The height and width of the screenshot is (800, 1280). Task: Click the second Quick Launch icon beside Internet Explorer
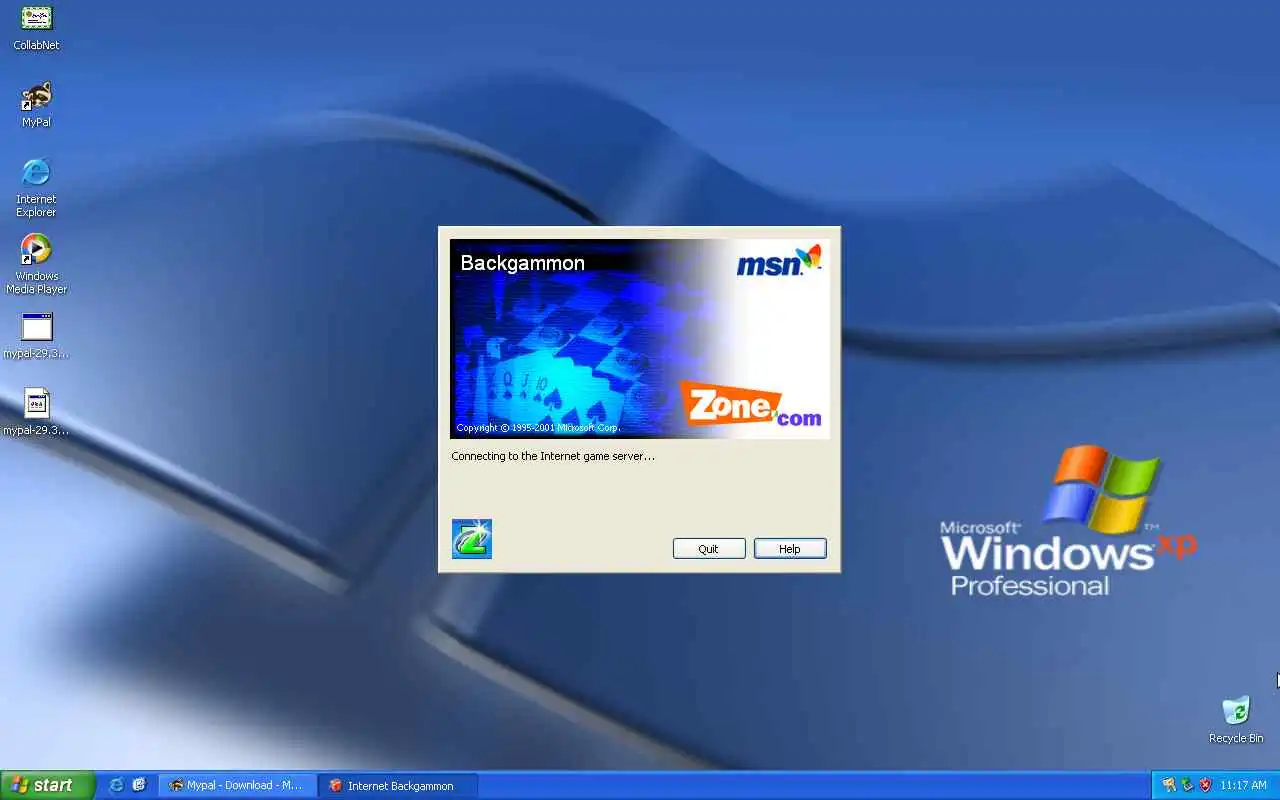coord(139,785)
